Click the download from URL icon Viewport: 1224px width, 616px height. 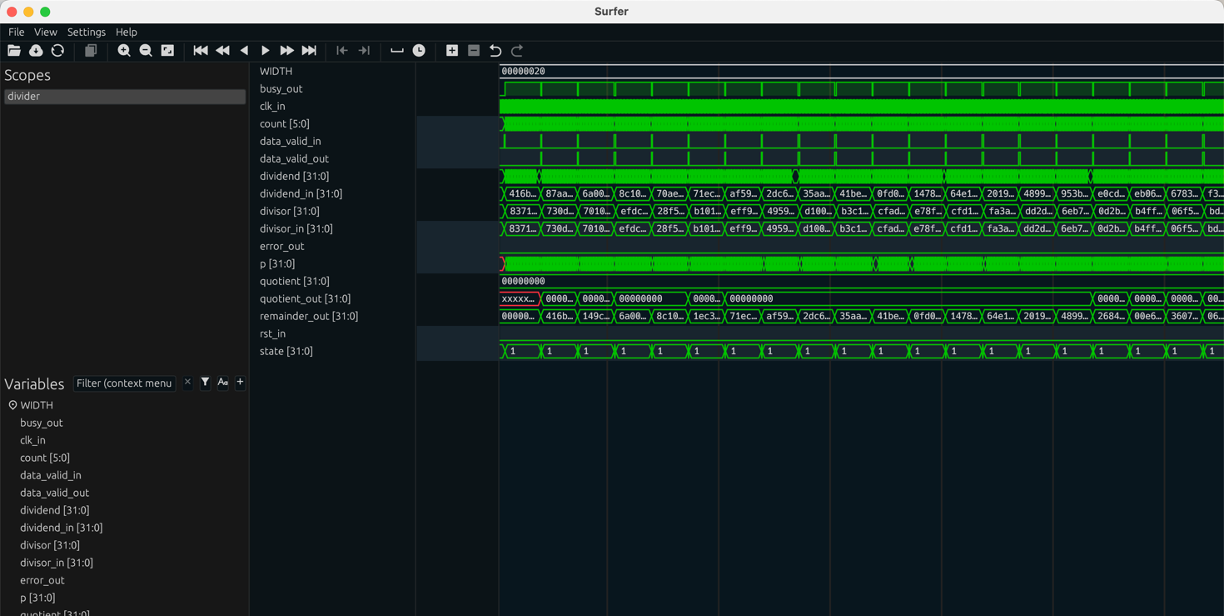click(x=36, y=51)
